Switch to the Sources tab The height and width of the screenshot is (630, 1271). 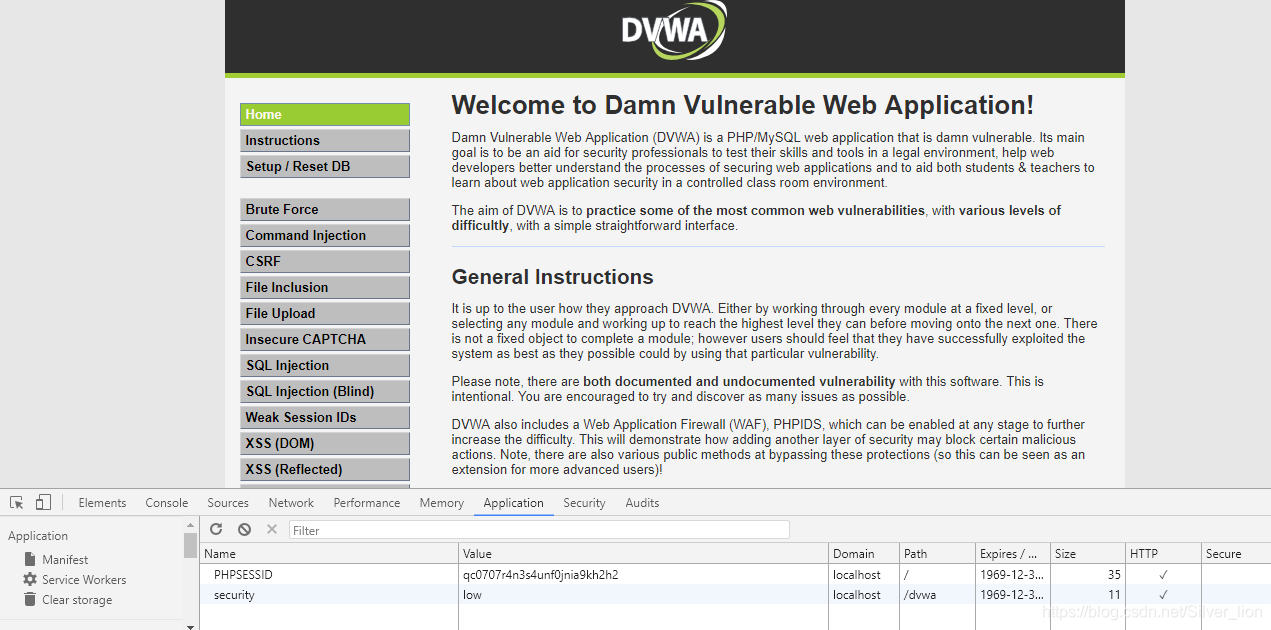(x=228, y=503)
